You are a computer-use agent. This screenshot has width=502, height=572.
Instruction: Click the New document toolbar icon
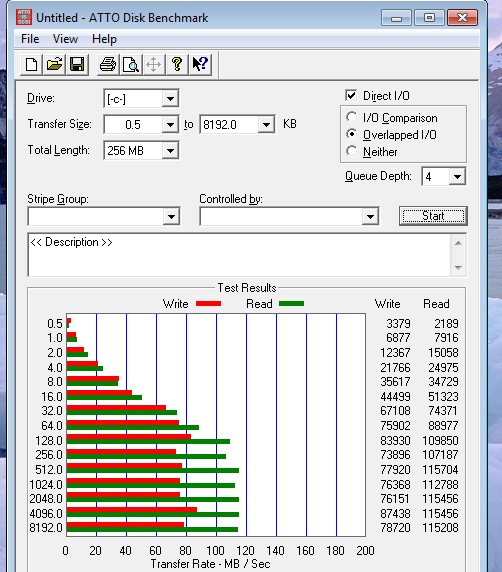pos(31,65)
